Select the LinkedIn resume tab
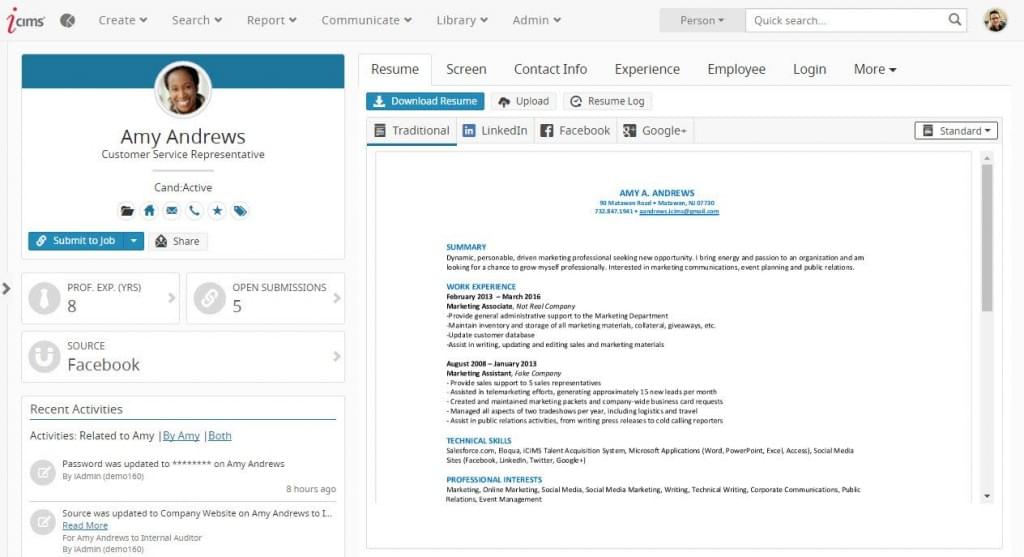This screenshot has height=557, width=1024. [x=495, y=131]
